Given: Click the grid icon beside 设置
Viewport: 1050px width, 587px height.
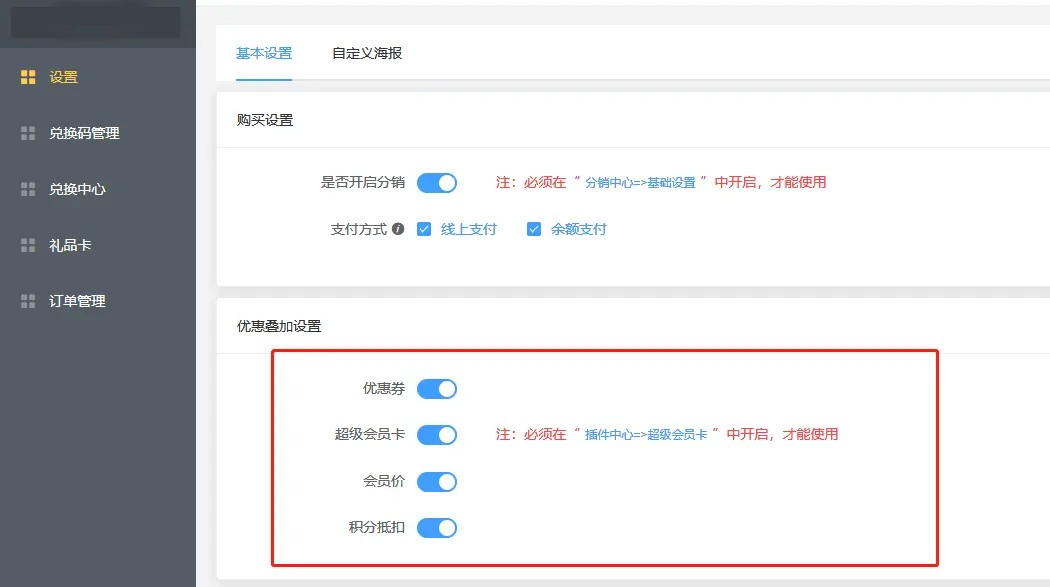Looking at the screenshot, I should coord(28,77).
